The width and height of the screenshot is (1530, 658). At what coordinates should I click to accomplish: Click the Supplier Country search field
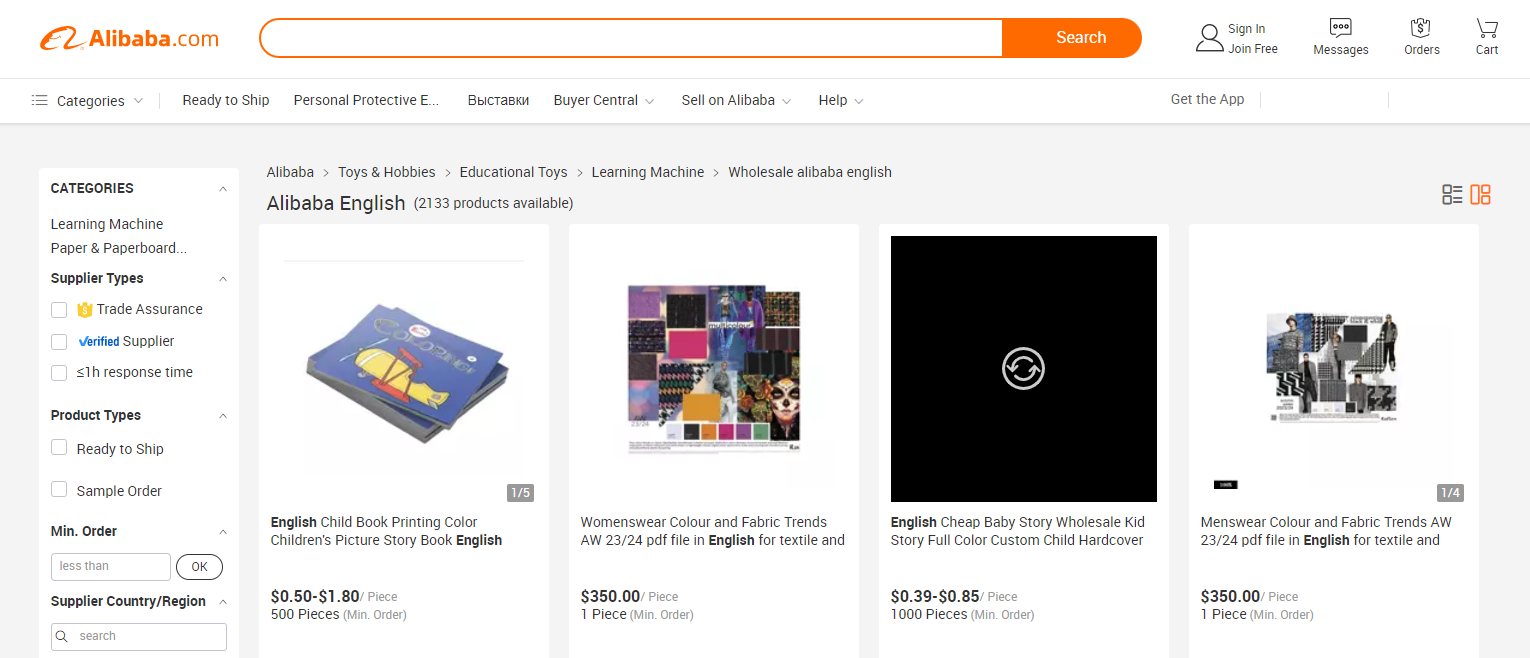tap(148, 636)
